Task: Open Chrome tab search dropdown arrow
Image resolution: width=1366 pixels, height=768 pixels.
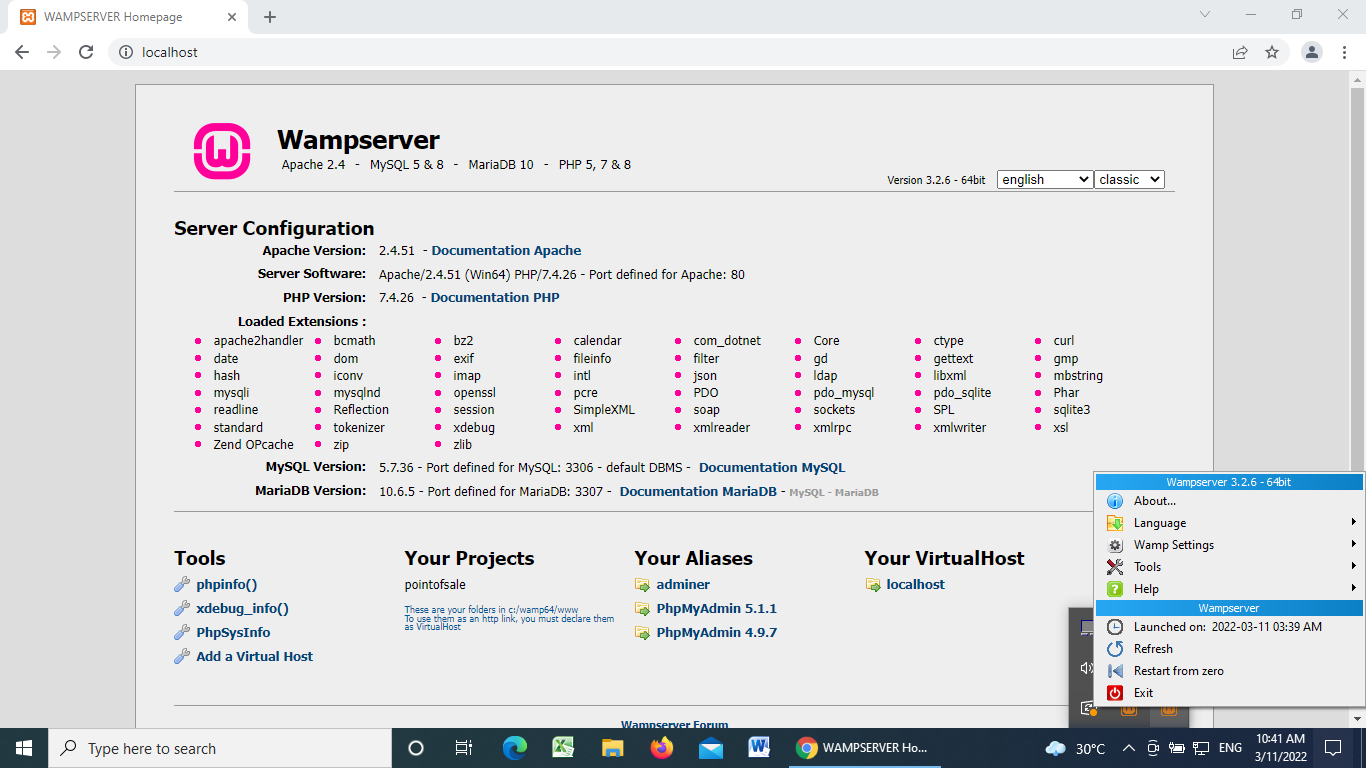Action: [x=1204, y=15]
